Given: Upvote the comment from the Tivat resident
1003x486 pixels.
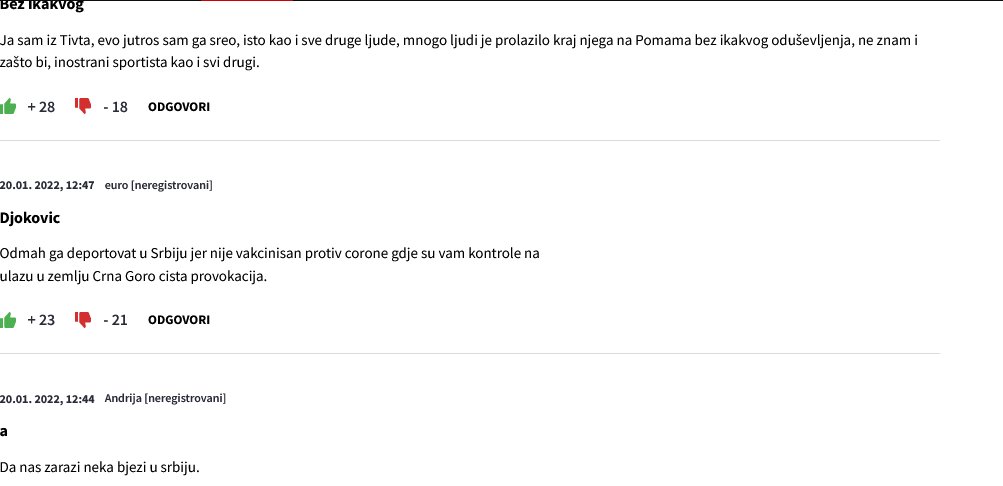Looking at the screenshot, I should 8,106.
